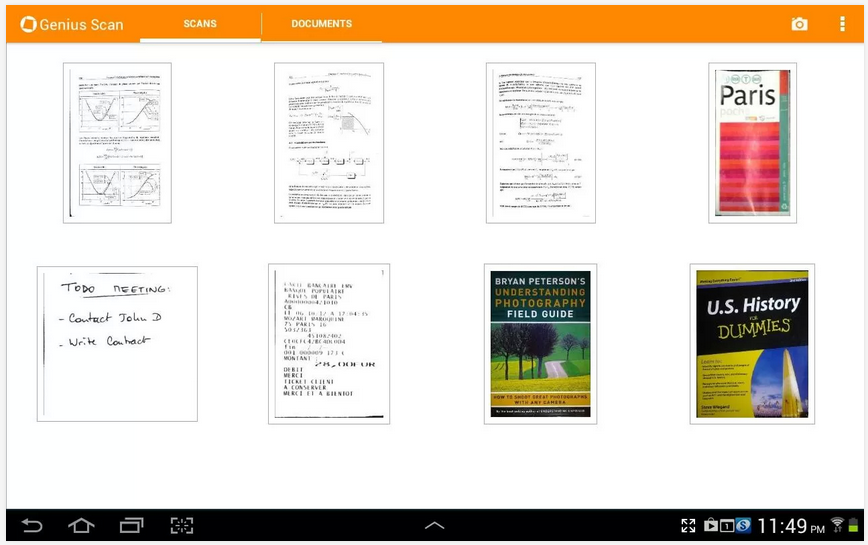Tap the 11:49 PM clock
The width and height of the screenshot is (868, 545).
(x=790, y=526)
